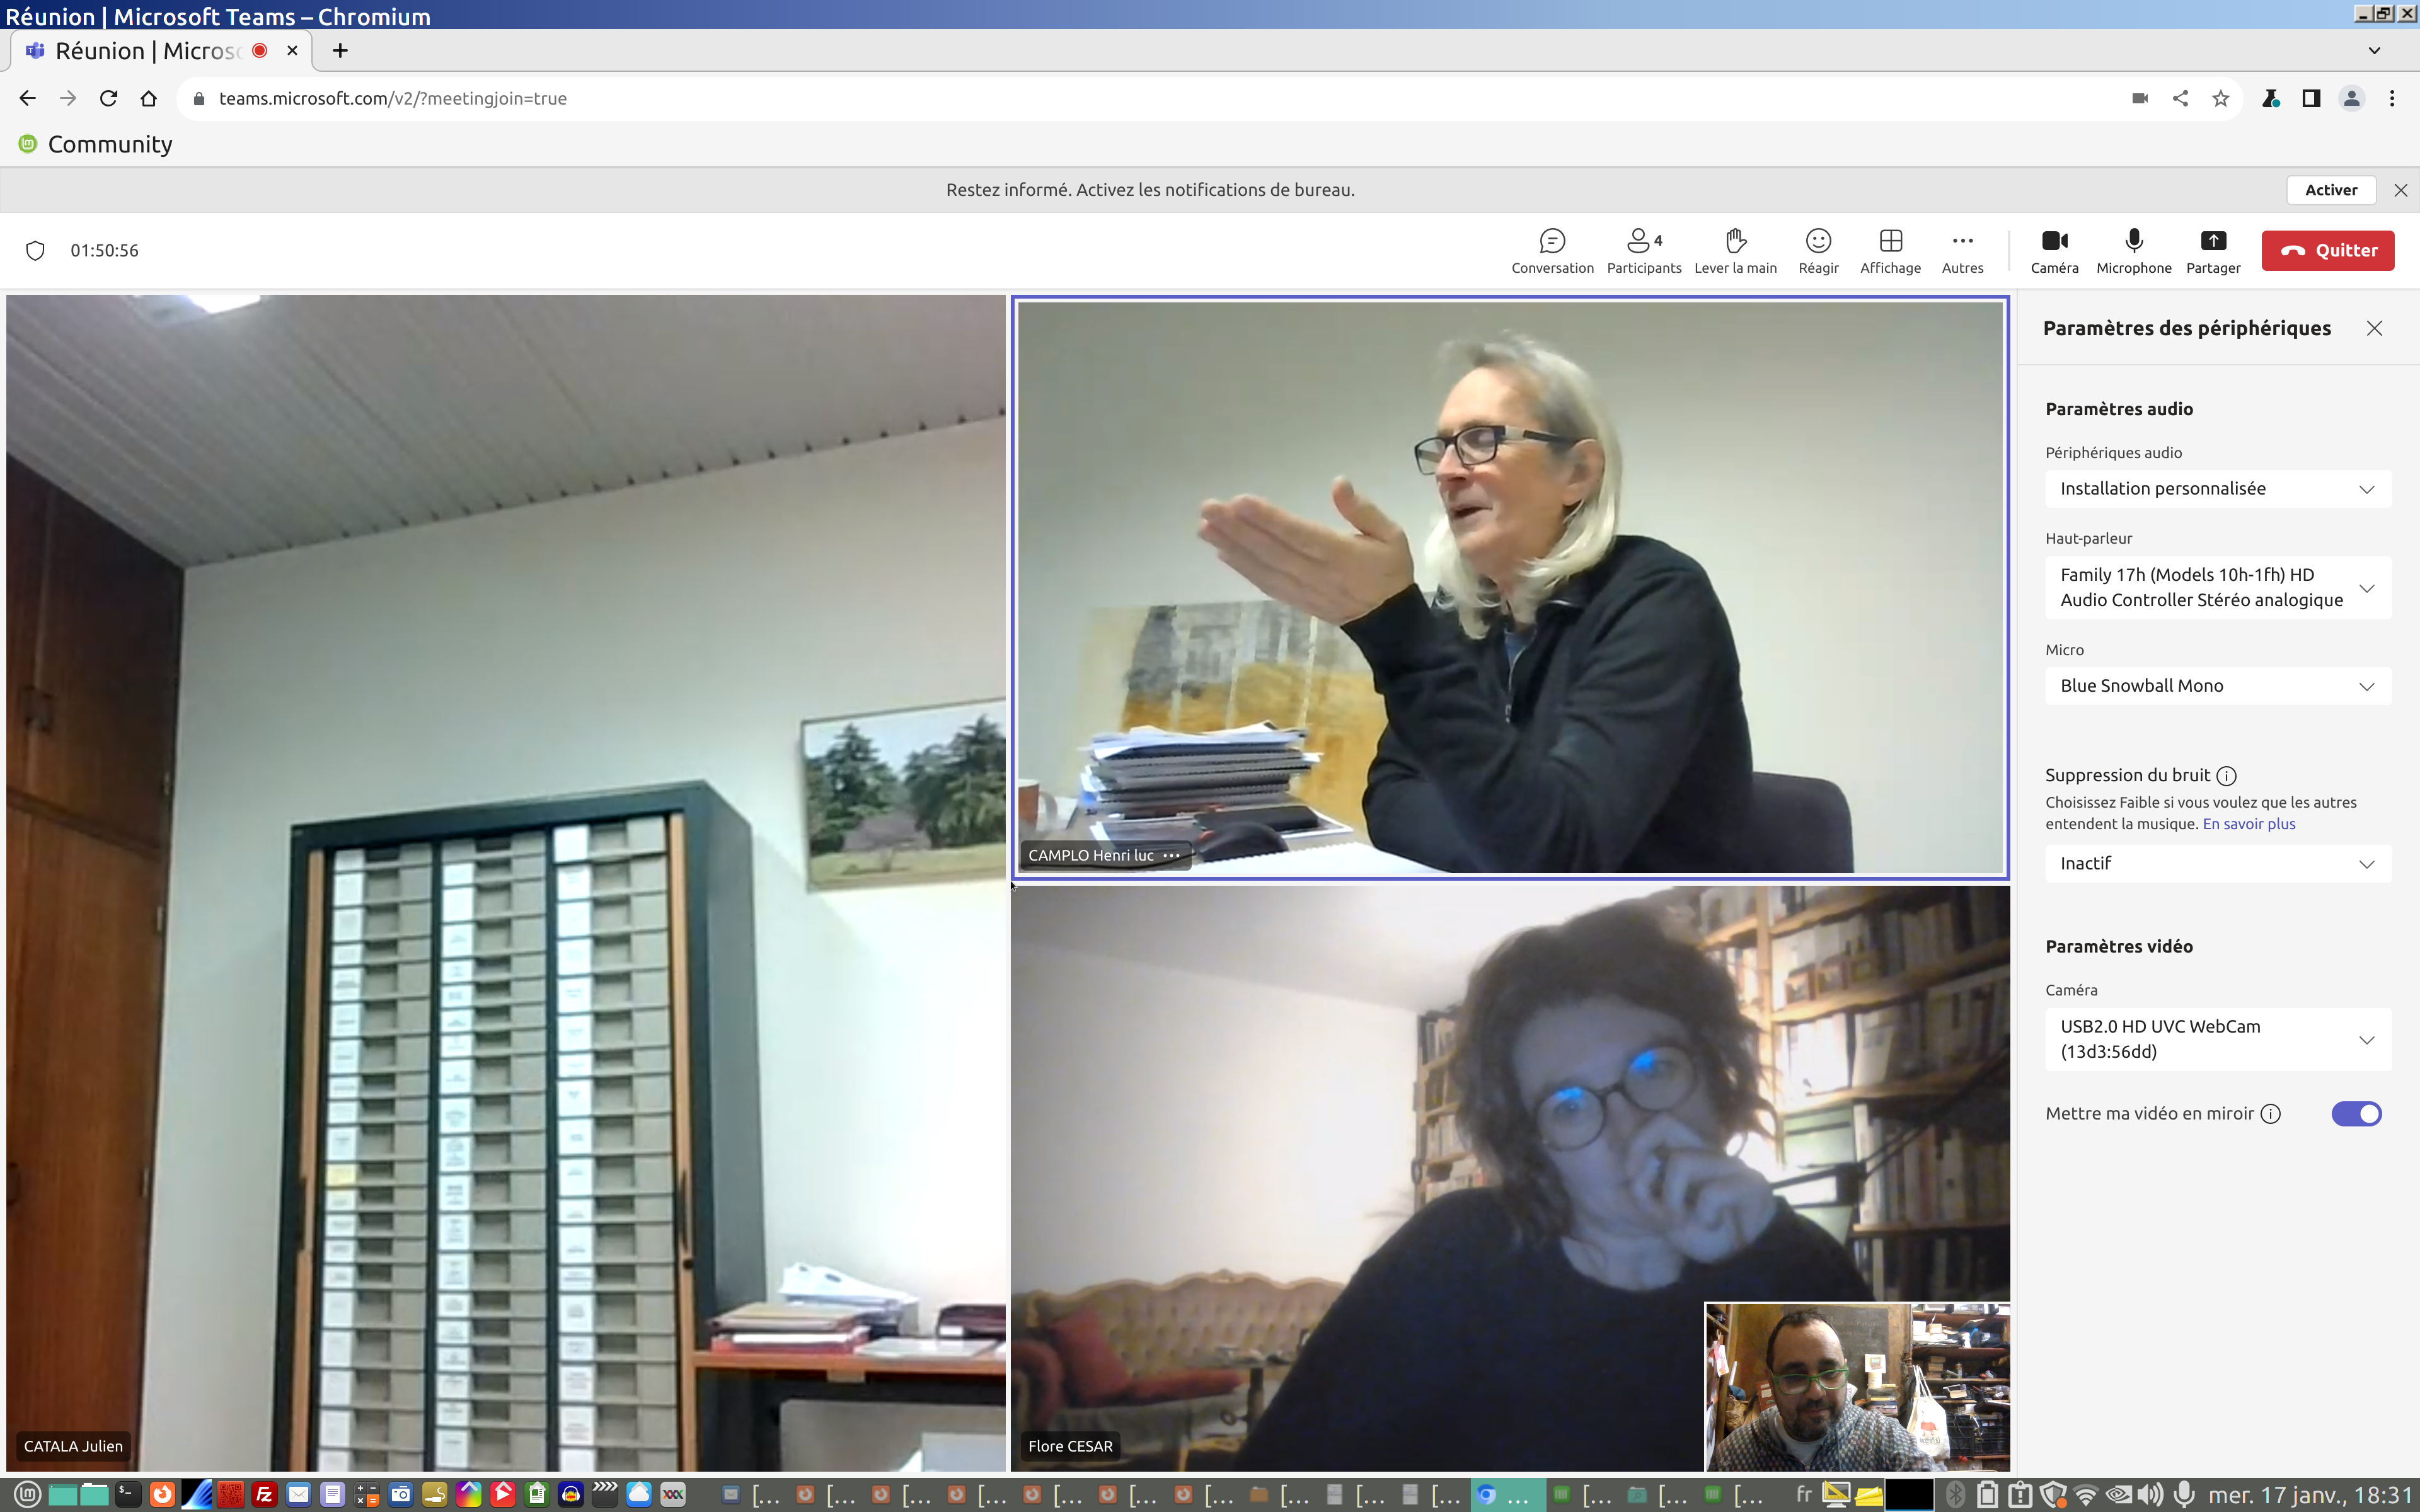Image resolution: width=2420 pixels, height=1512 pixels.
Task: Click the Activer notifications button
Action: pyautogui.click(x=2330, y=190)
